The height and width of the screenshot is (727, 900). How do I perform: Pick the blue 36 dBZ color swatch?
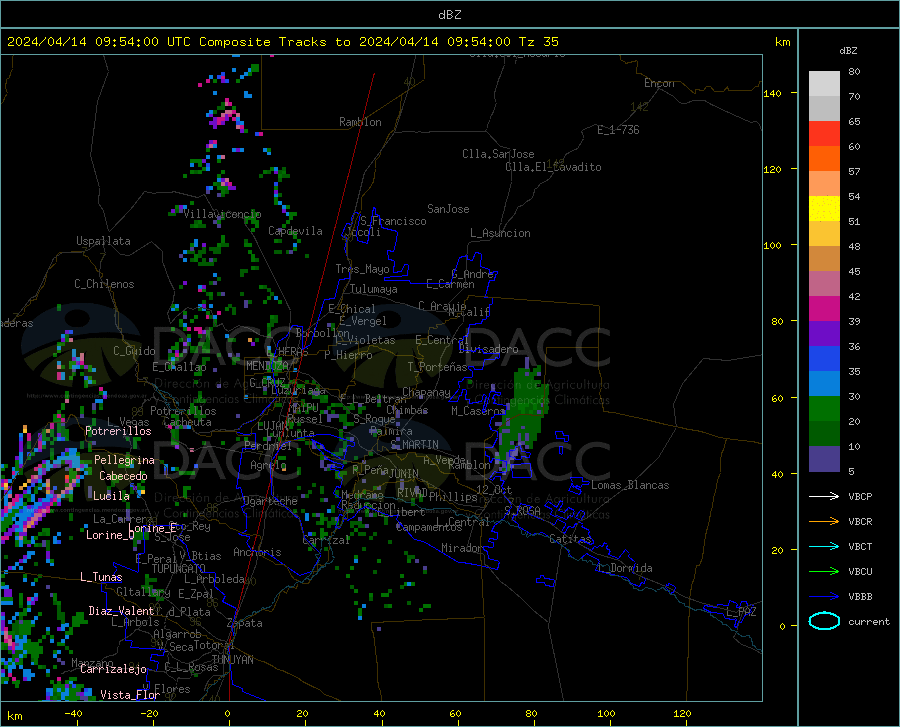824,359
